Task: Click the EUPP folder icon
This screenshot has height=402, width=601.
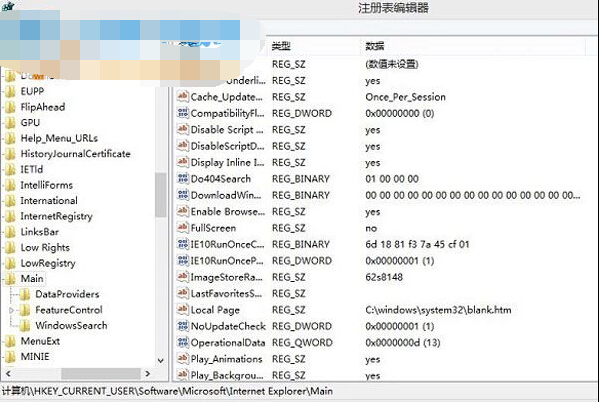Action: 10,91
